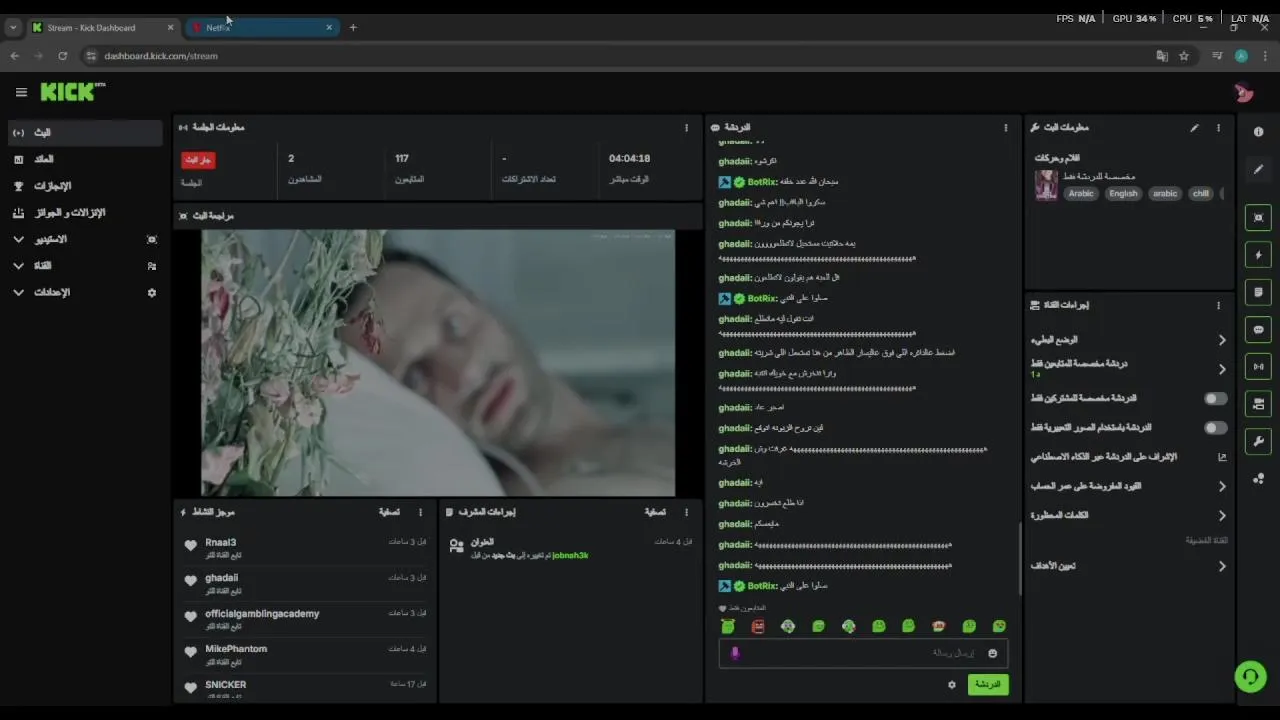Image resolution: width=1280 pixels, height=720 pixels.
Task: Open activity feed panel three-dot menu
Action: [x=420, y=512]
